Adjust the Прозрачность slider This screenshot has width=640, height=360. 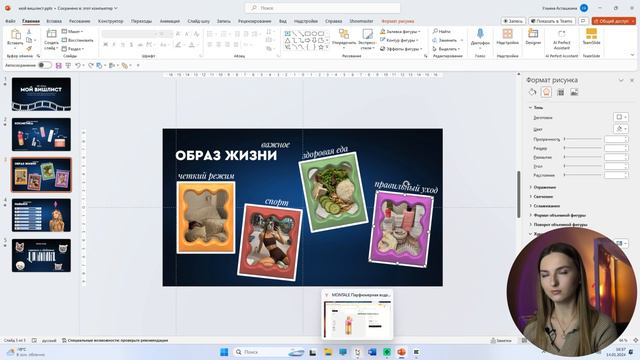point(583,139)
